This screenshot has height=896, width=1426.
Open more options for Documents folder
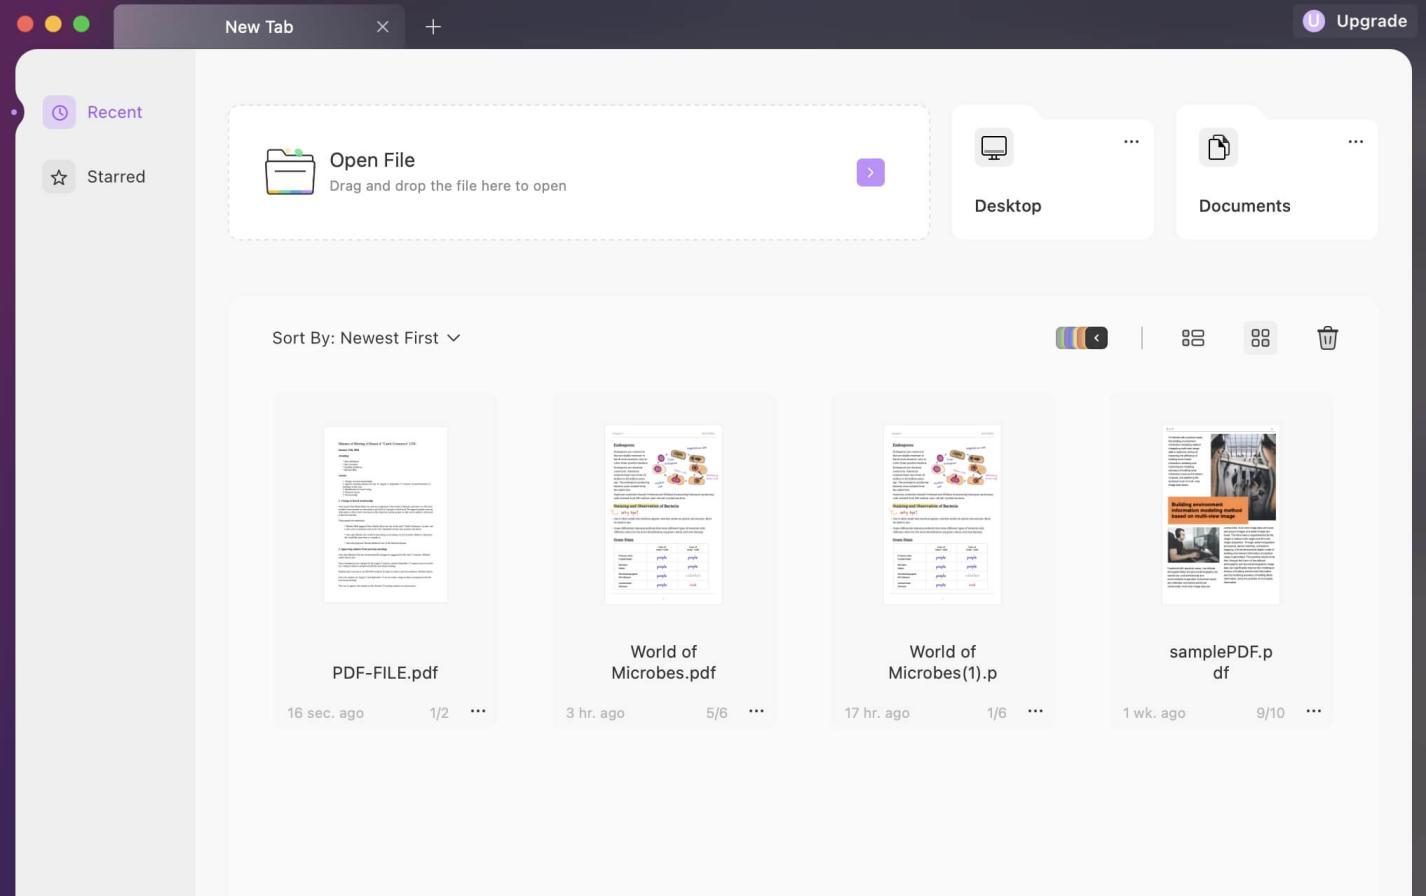click(x=1355, y=142)
